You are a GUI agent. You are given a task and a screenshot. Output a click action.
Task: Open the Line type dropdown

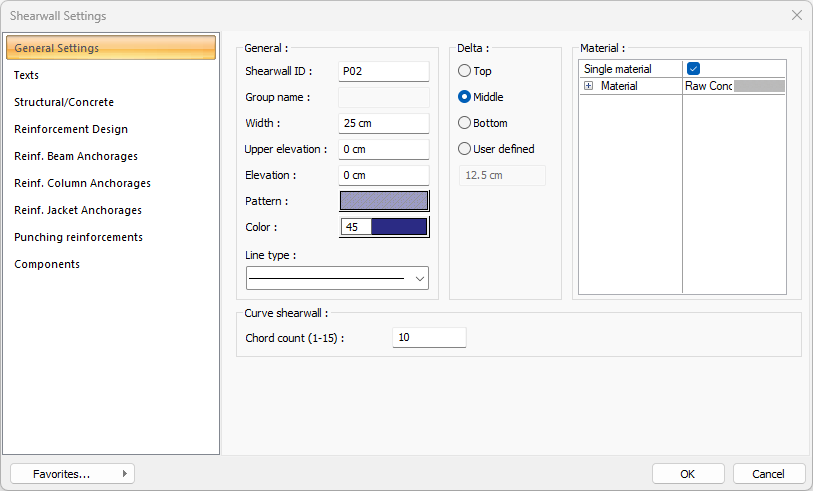[337, 278]
